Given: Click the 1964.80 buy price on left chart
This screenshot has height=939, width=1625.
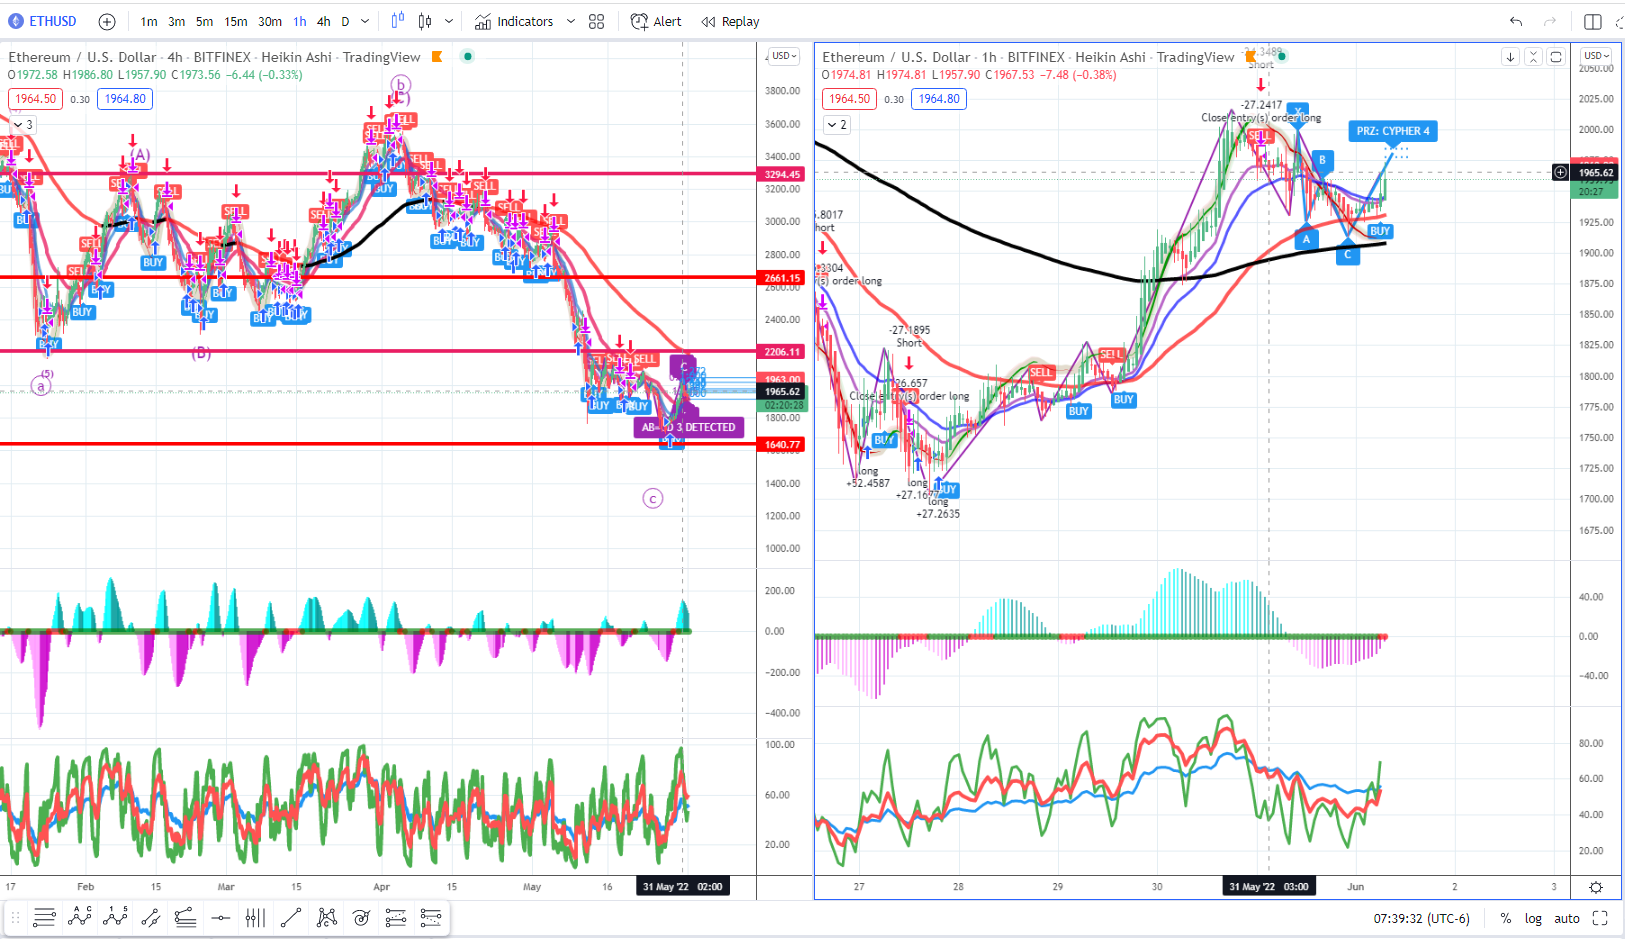Looking at the screenshot, I should click(125, 99).
